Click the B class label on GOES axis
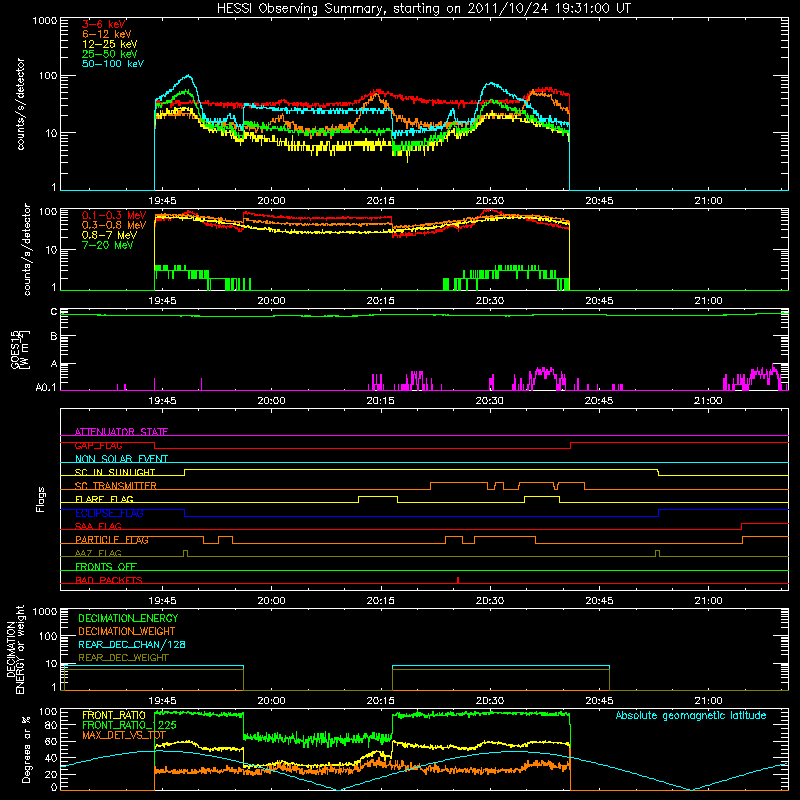The width and height of the screenshot is (800, 800). pyautogui.click(x=54, y=337)
